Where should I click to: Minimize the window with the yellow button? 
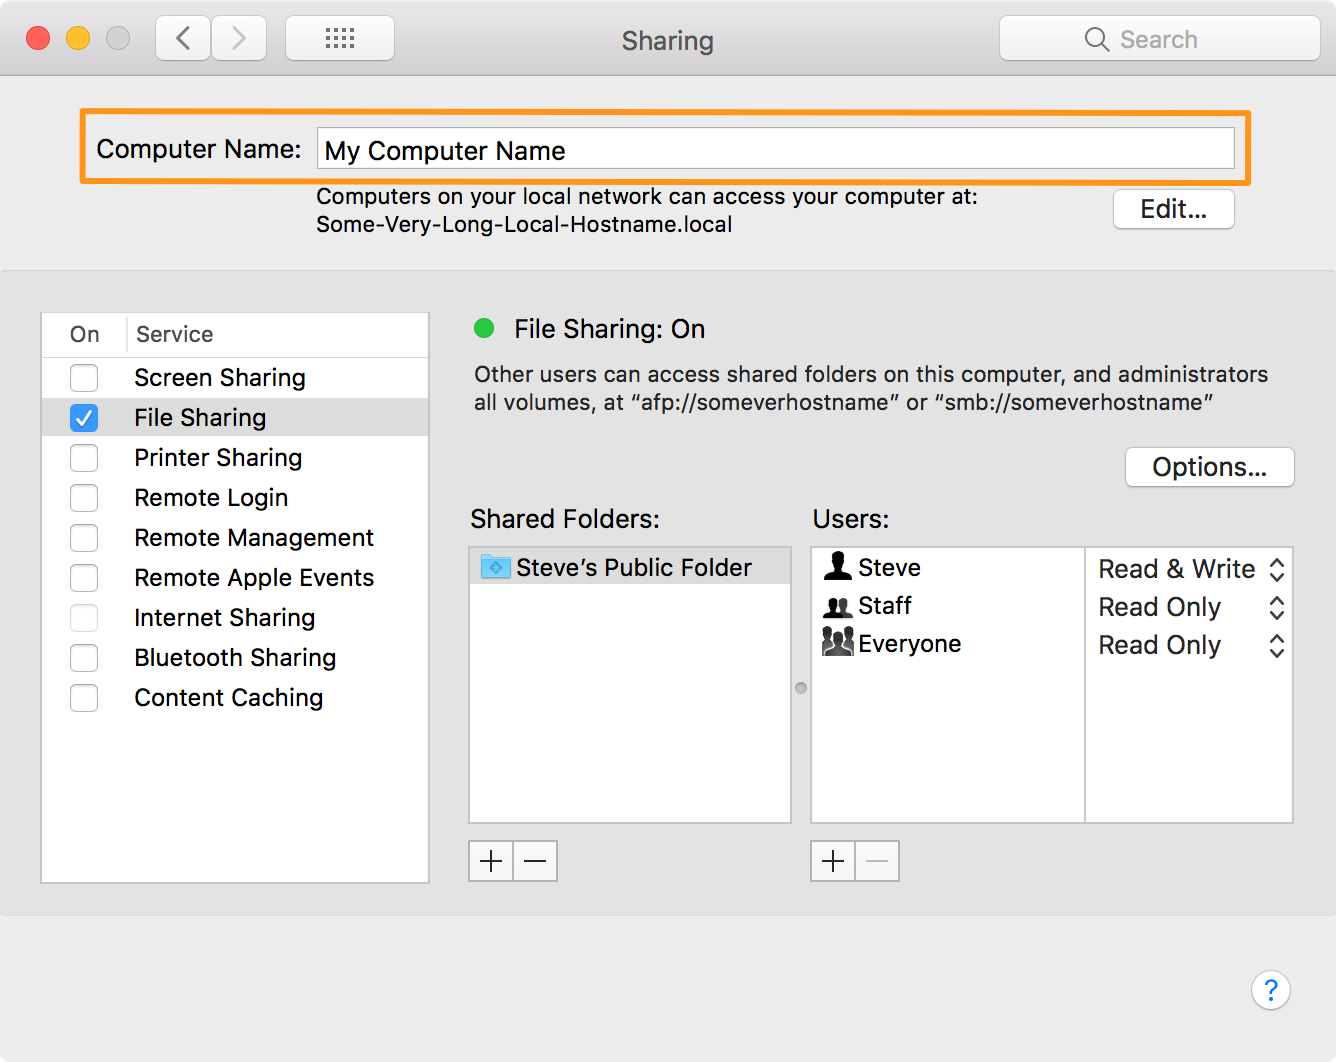click(78, 38)
